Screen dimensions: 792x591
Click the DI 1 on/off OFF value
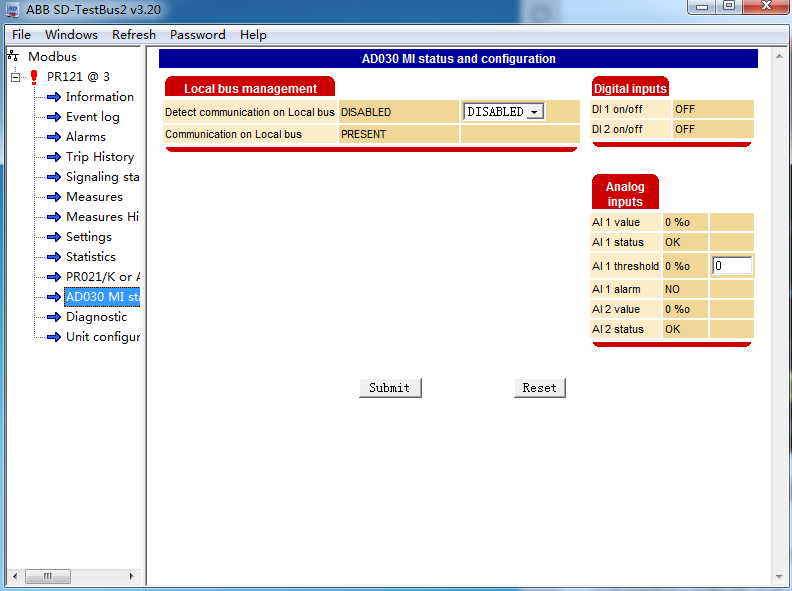(685, 109)
